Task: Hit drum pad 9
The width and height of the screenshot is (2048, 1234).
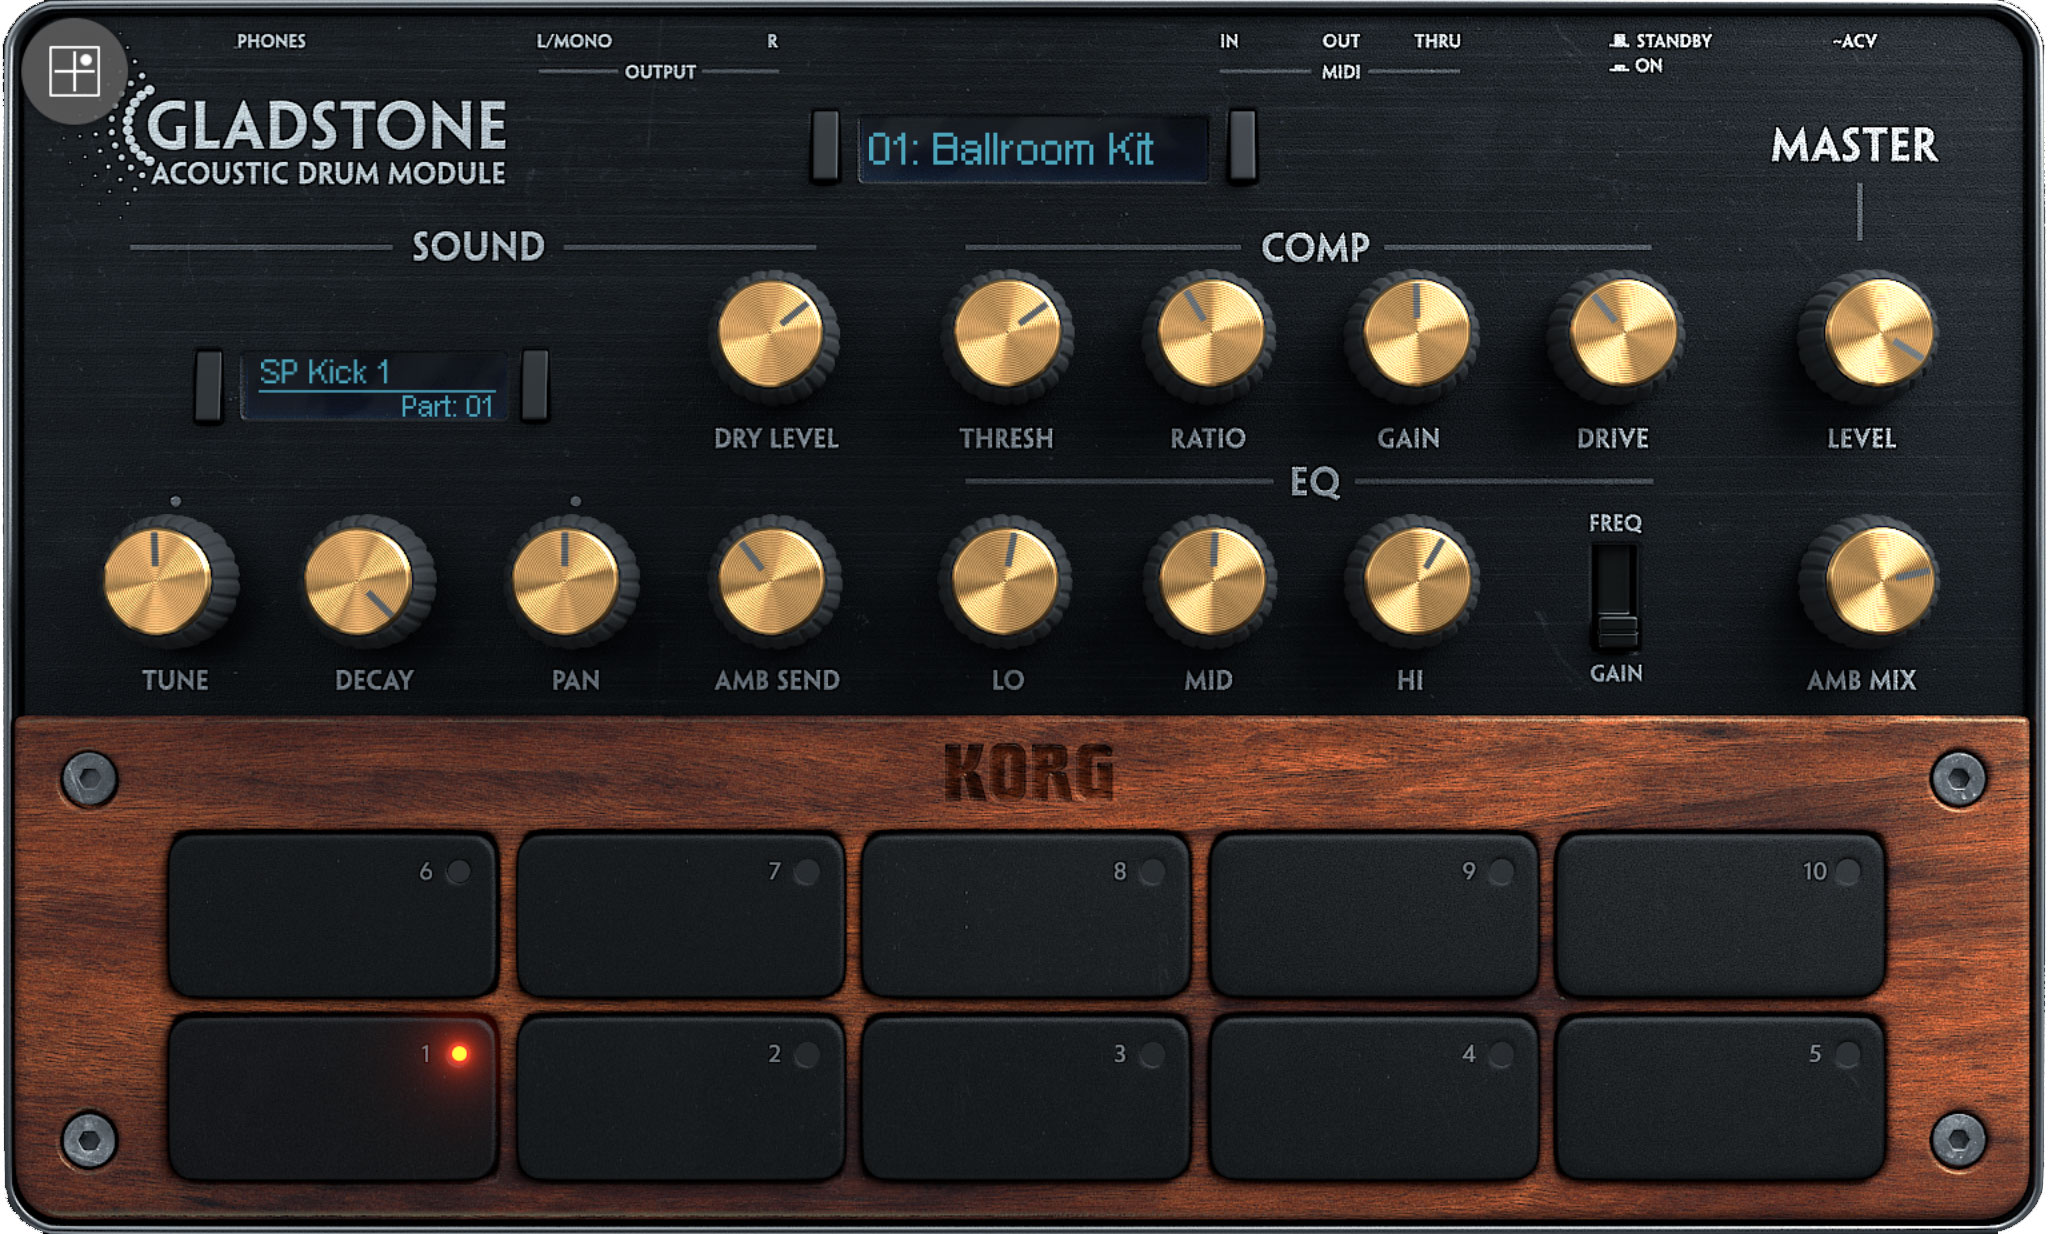Action: tap(1373, 915)
